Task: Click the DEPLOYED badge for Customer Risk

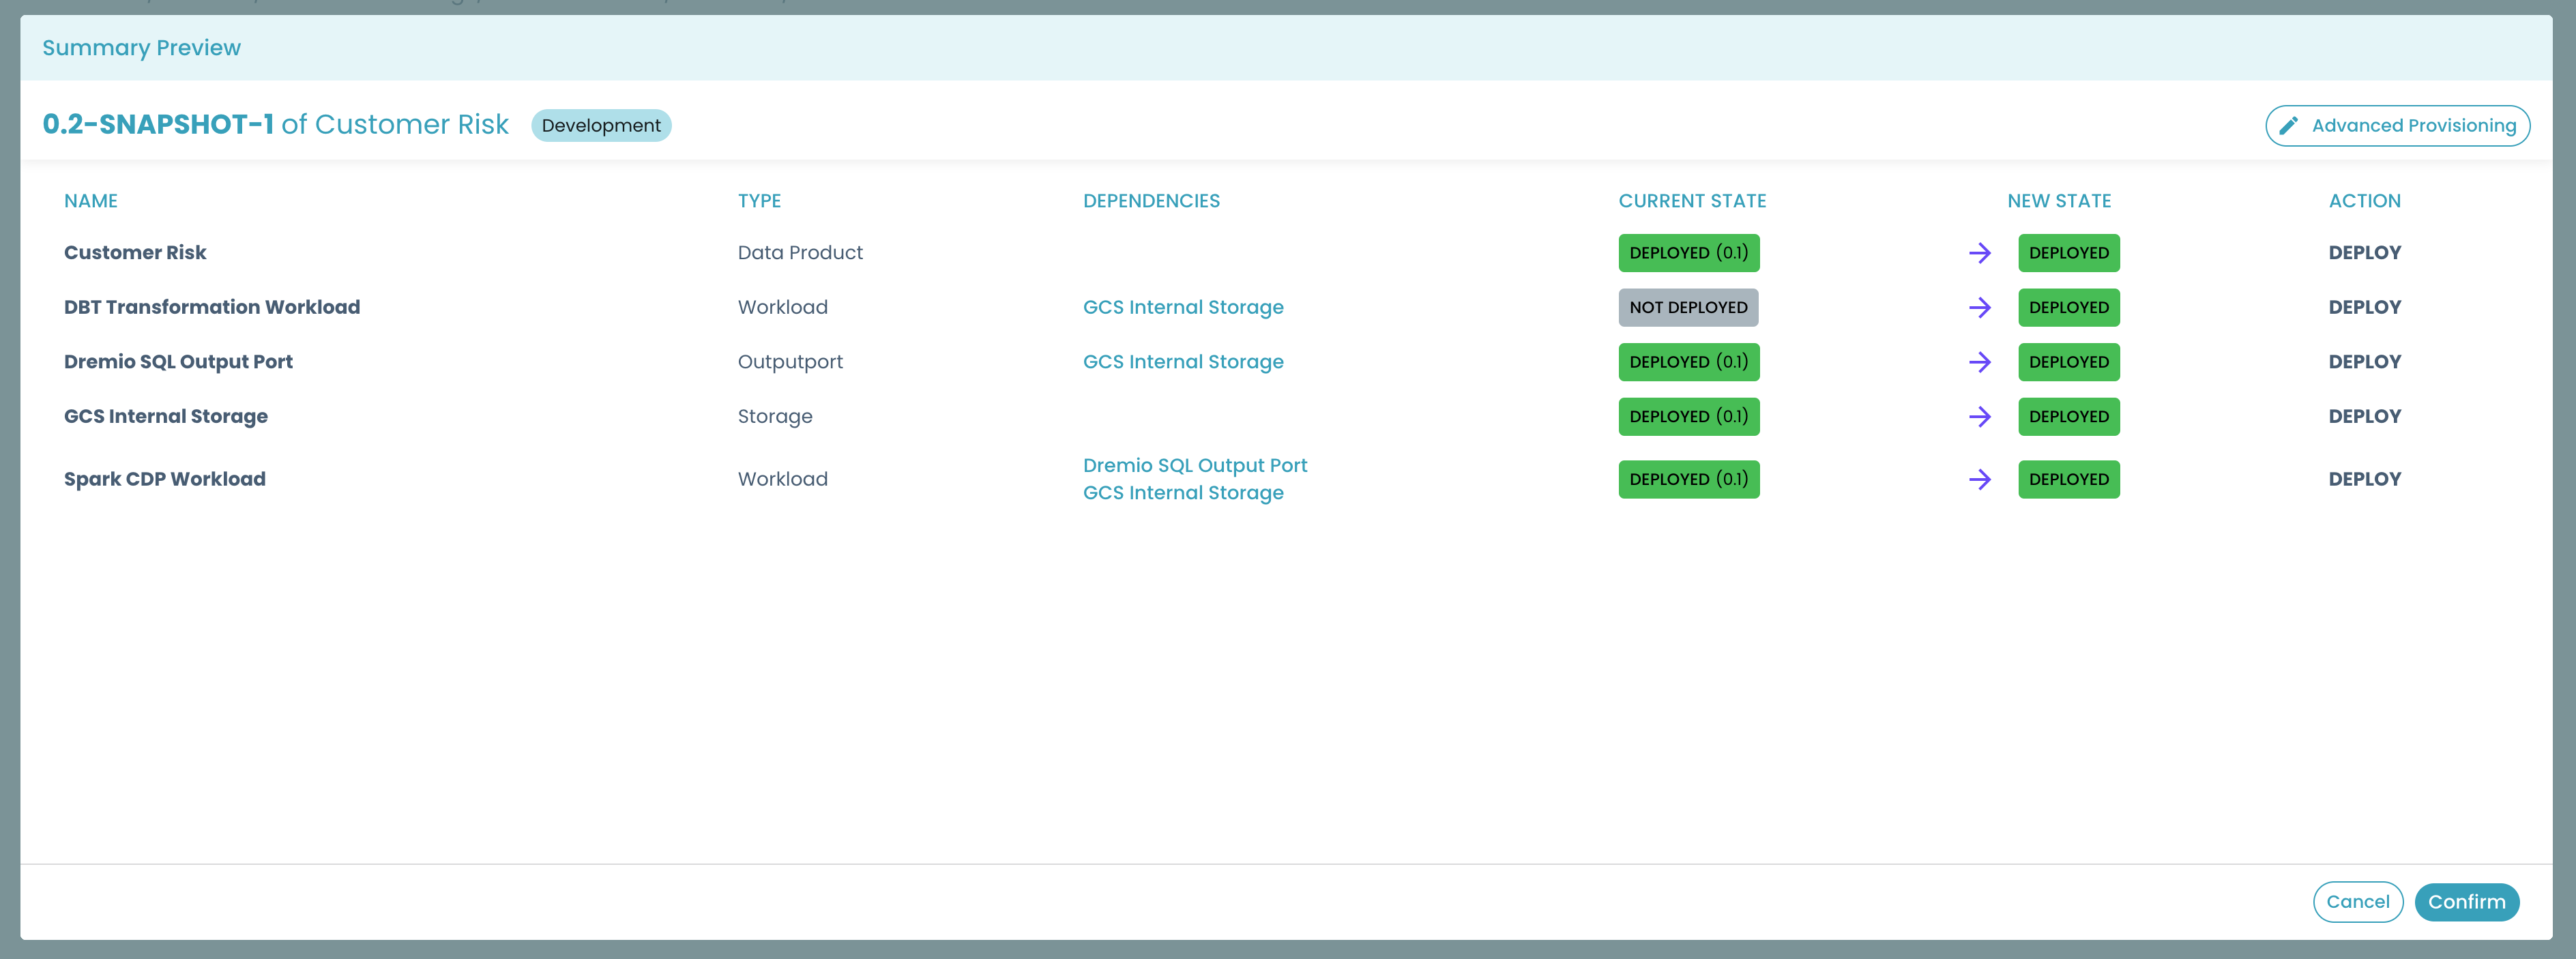Action: pos(1689,253)
